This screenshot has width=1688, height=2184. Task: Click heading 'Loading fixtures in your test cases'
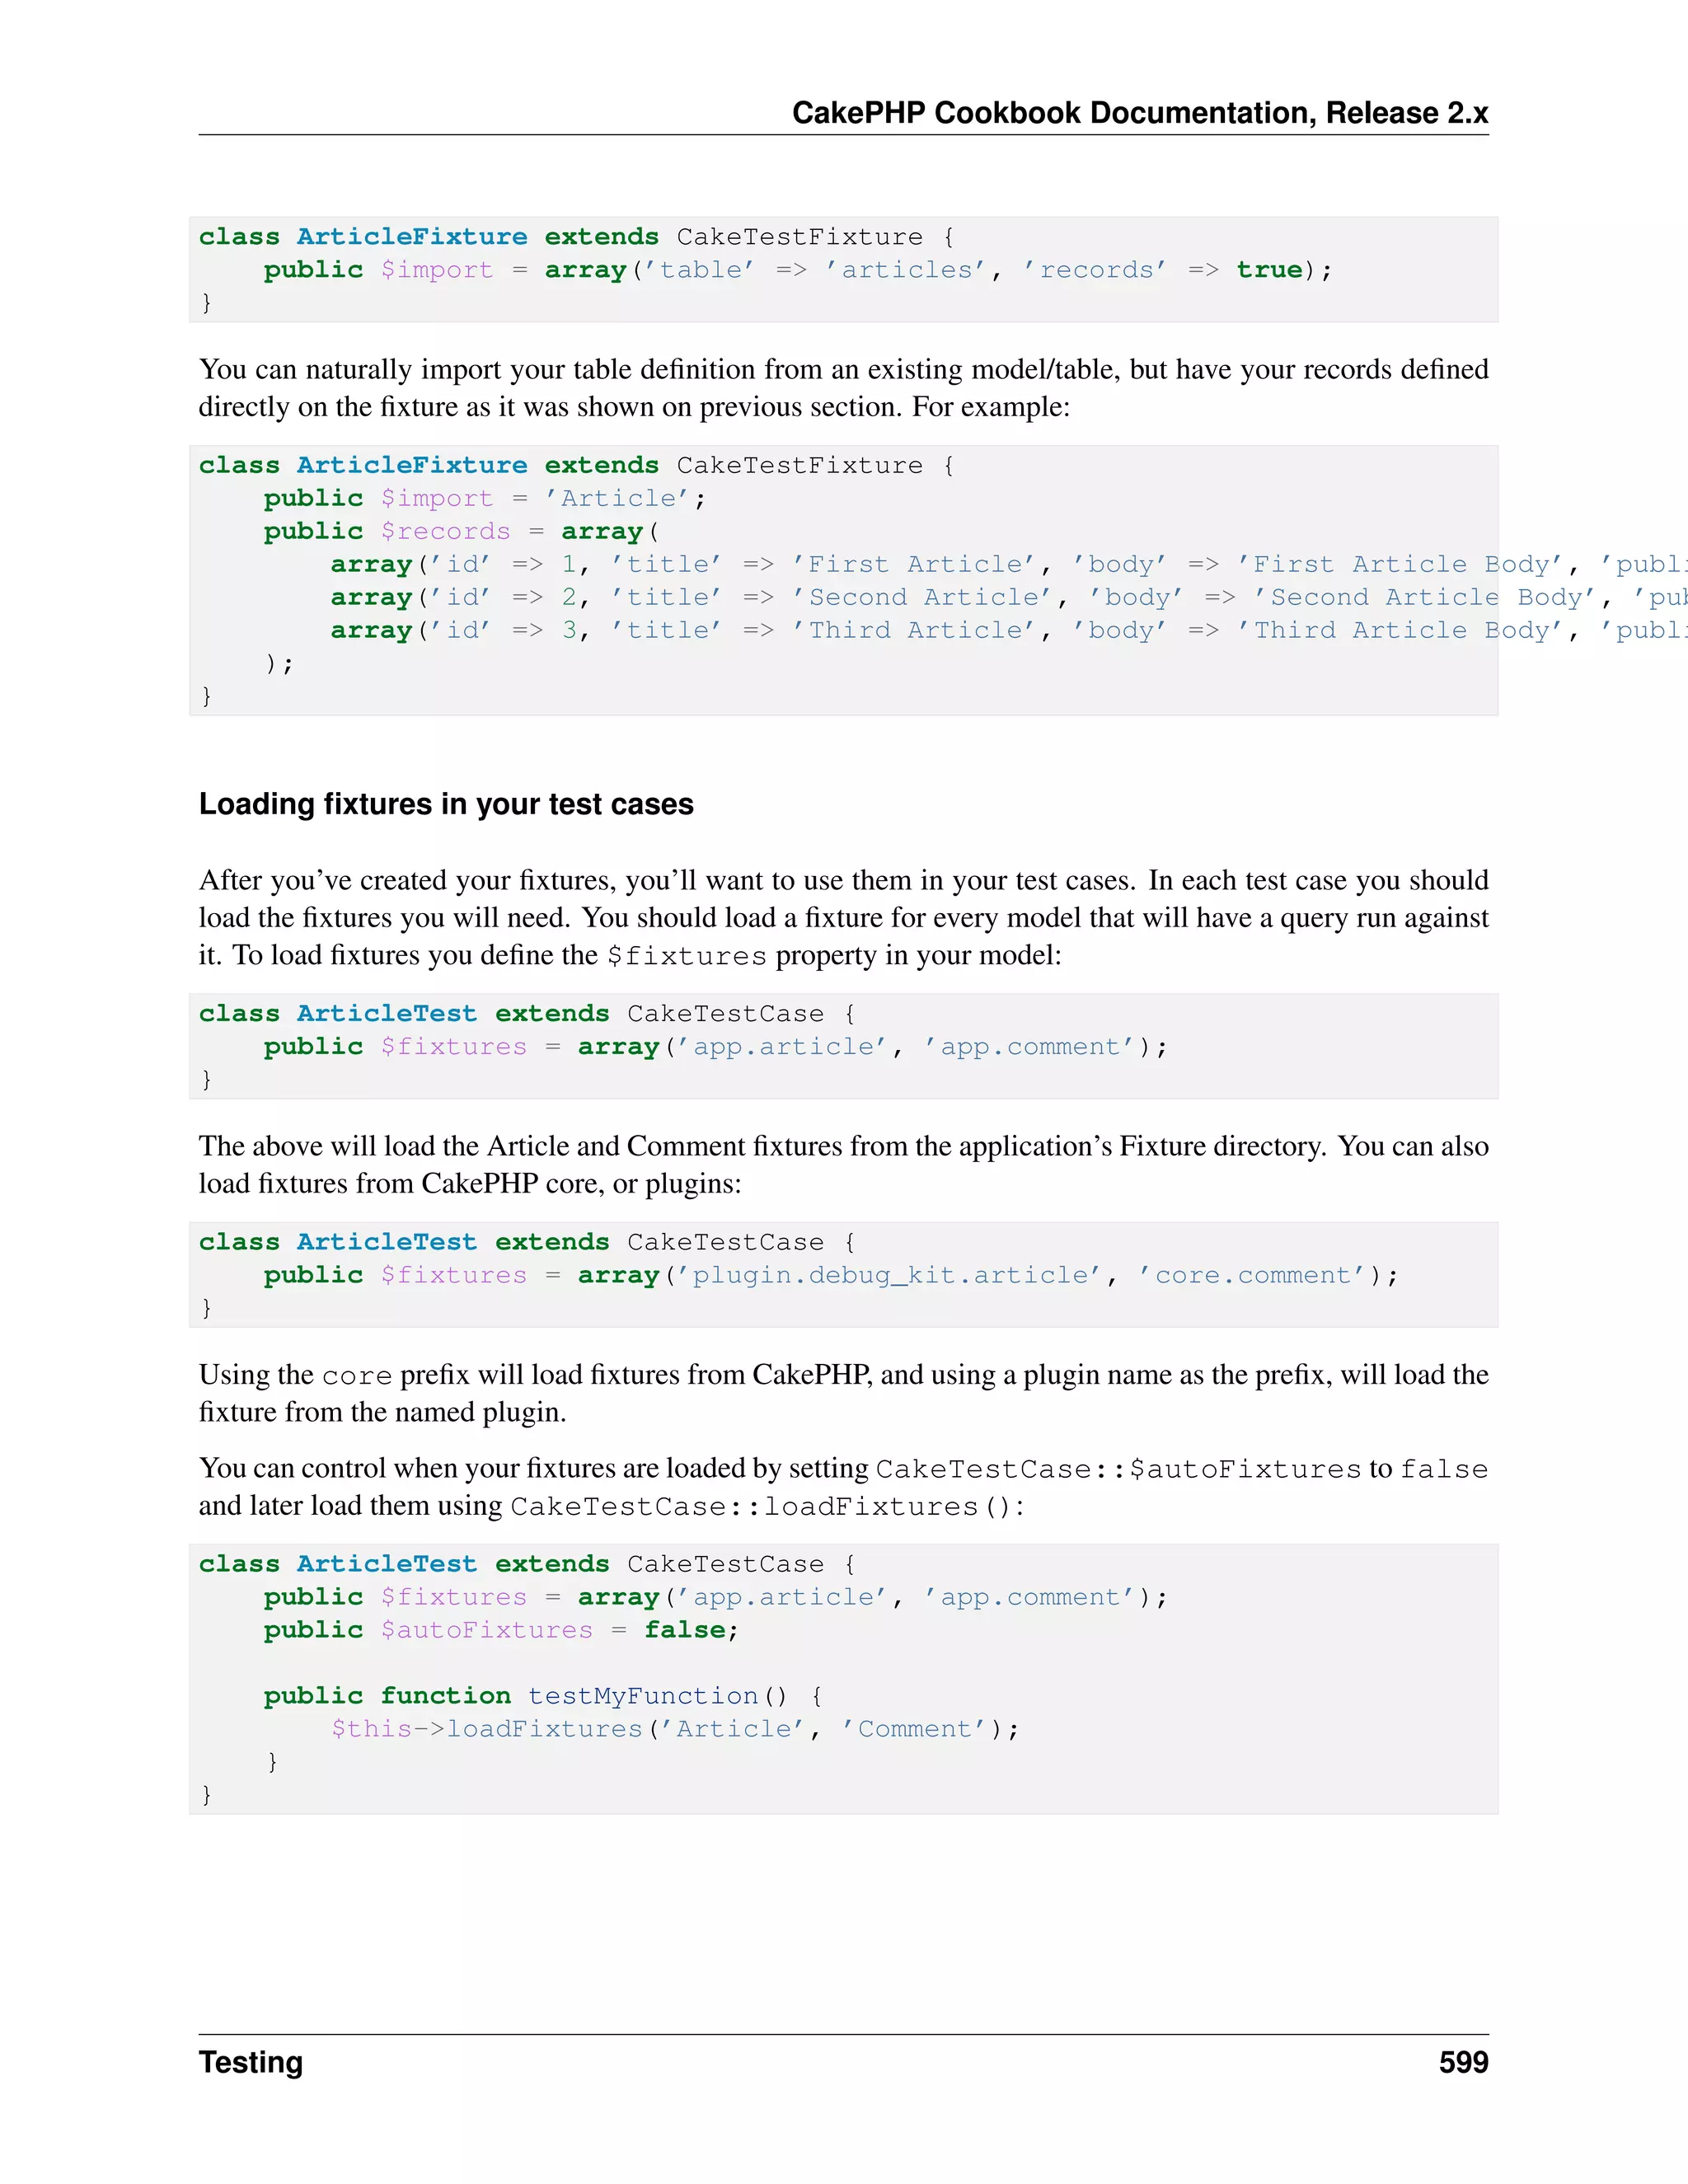(x=446, y=804)
